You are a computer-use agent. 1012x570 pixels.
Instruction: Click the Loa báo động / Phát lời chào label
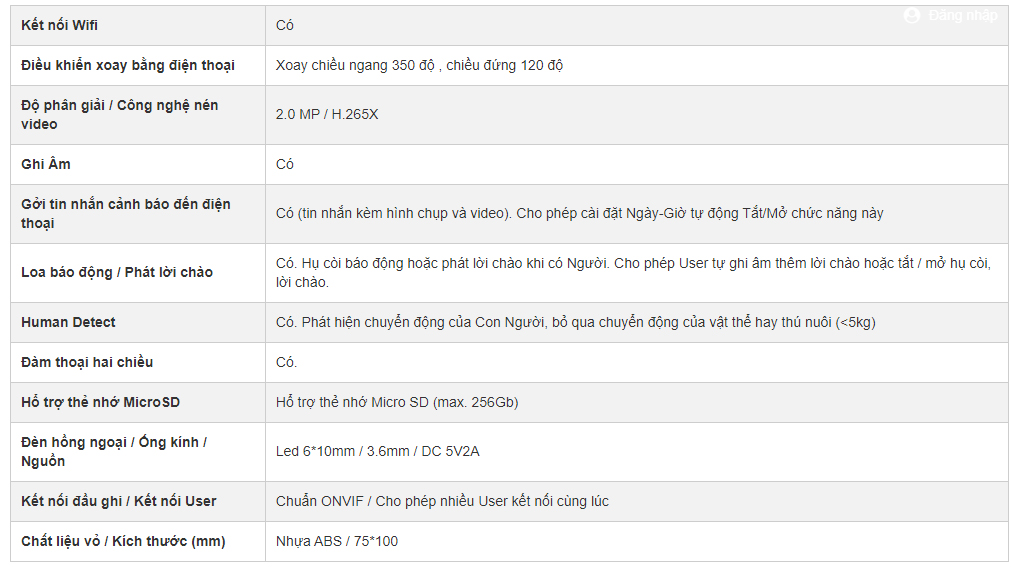[117, 272]
